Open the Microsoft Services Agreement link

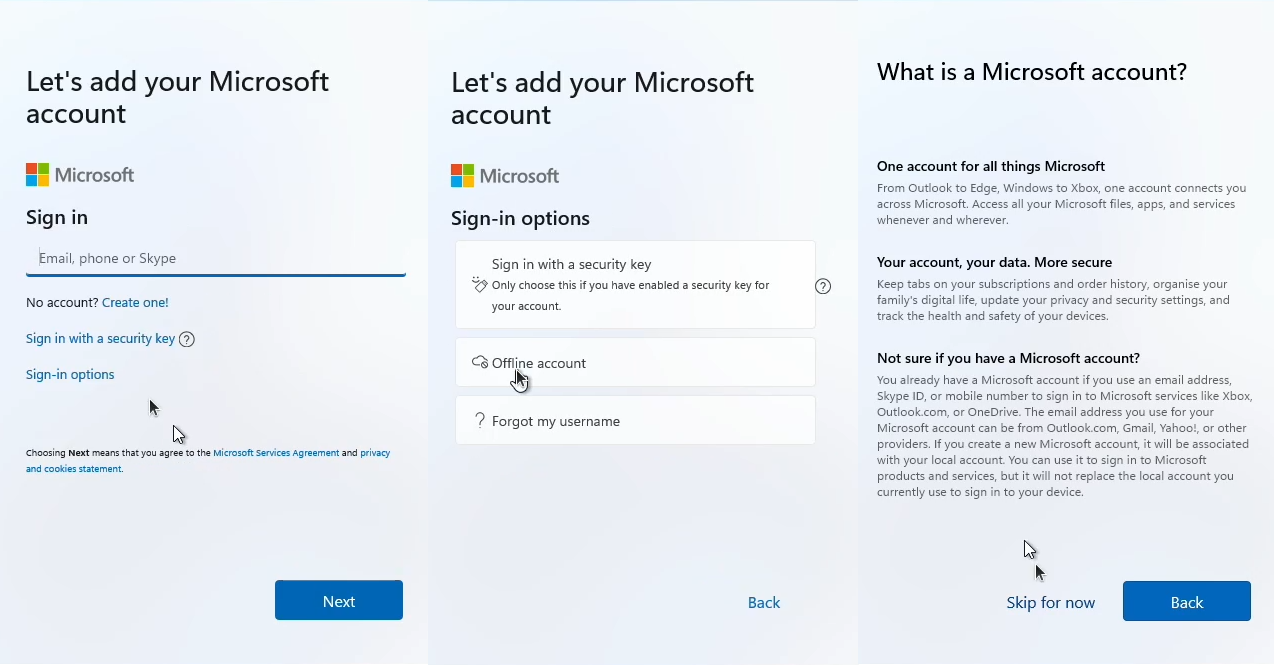tap(276, 453)
